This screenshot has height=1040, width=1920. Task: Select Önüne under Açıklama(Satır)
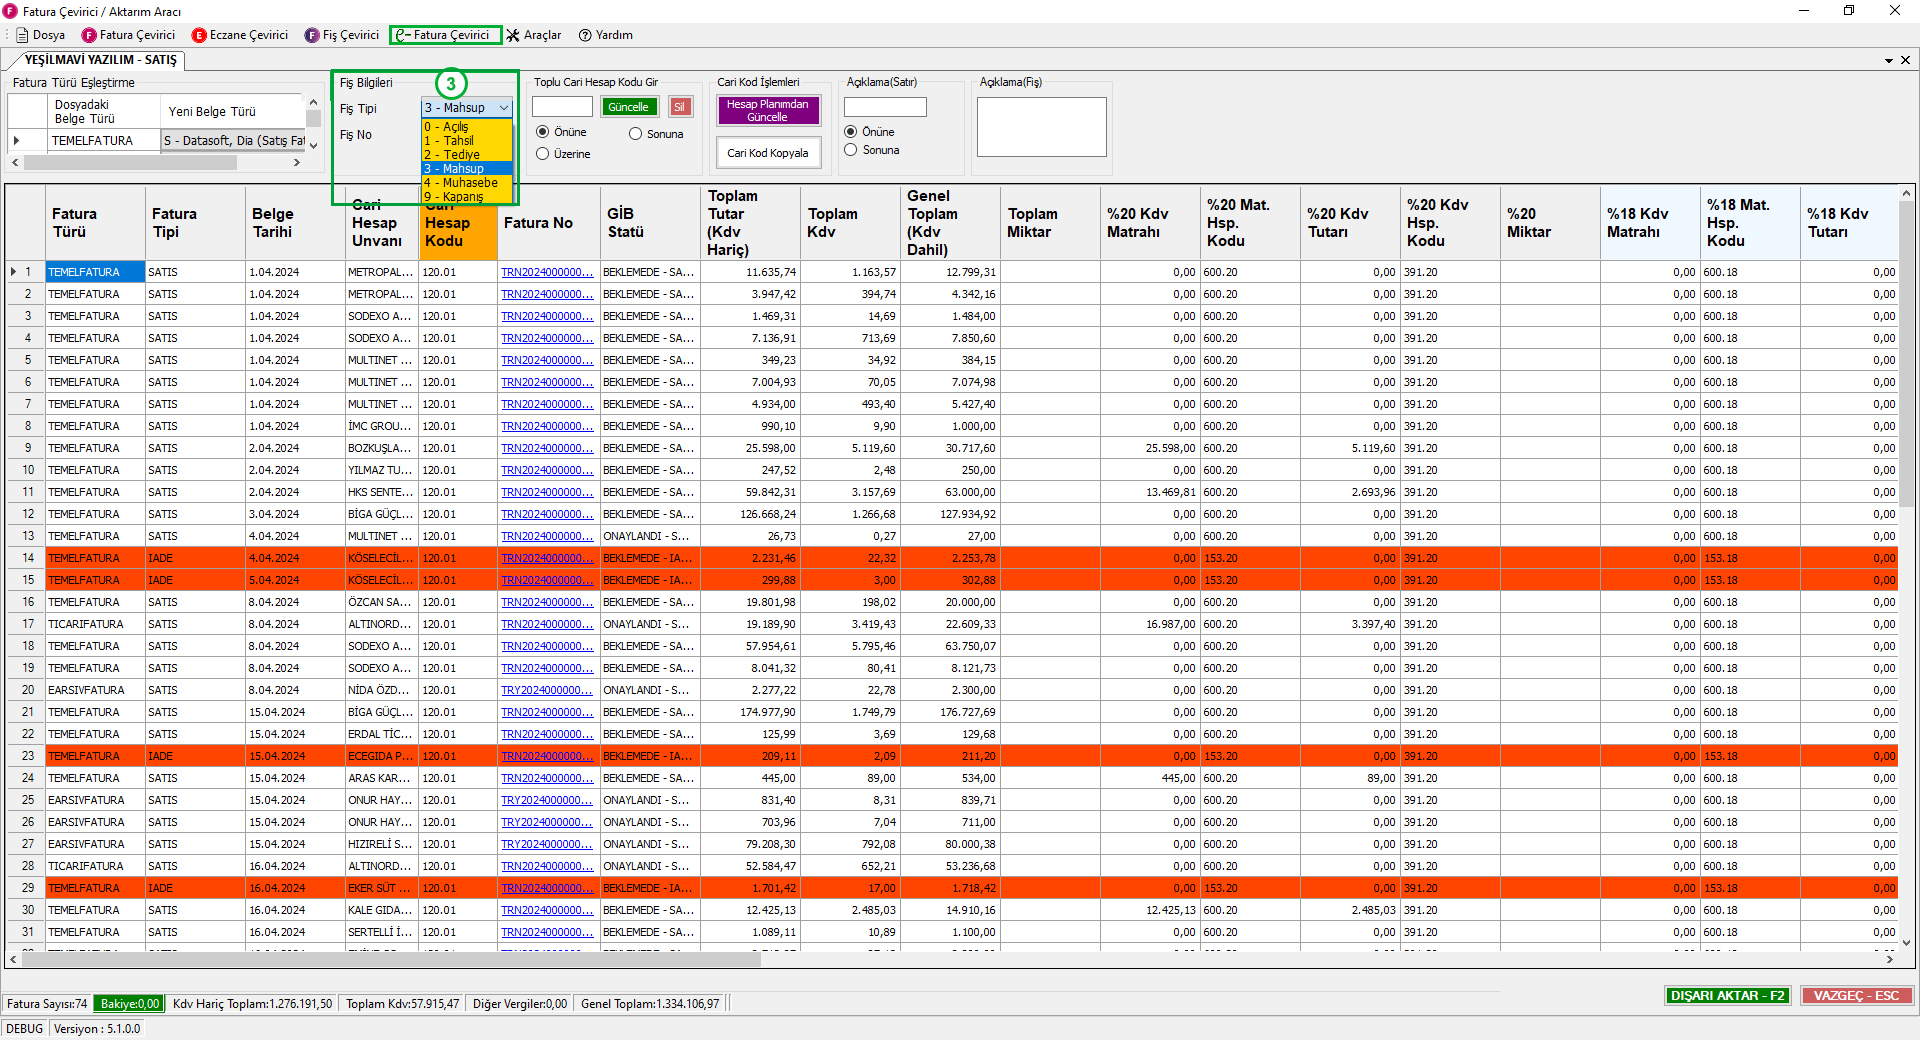pyautogui.click(x=869, y=132)
